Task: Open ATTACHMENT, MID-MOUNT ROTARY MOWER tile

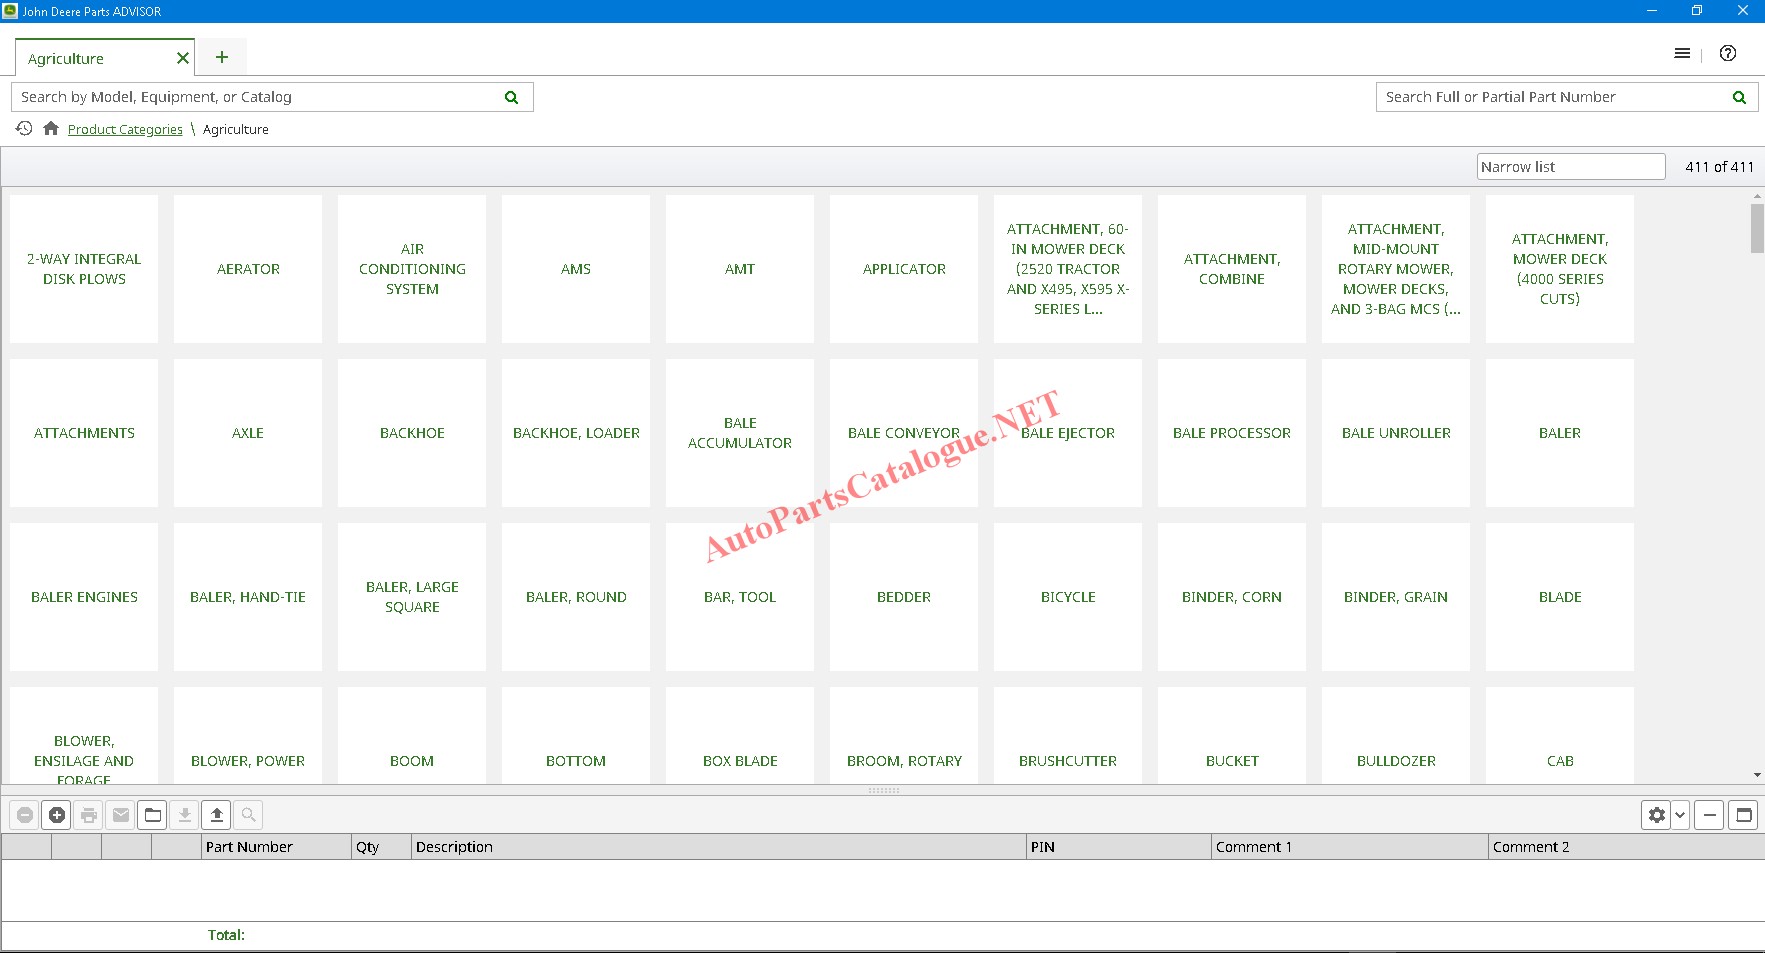Action: pos(1396,269)
